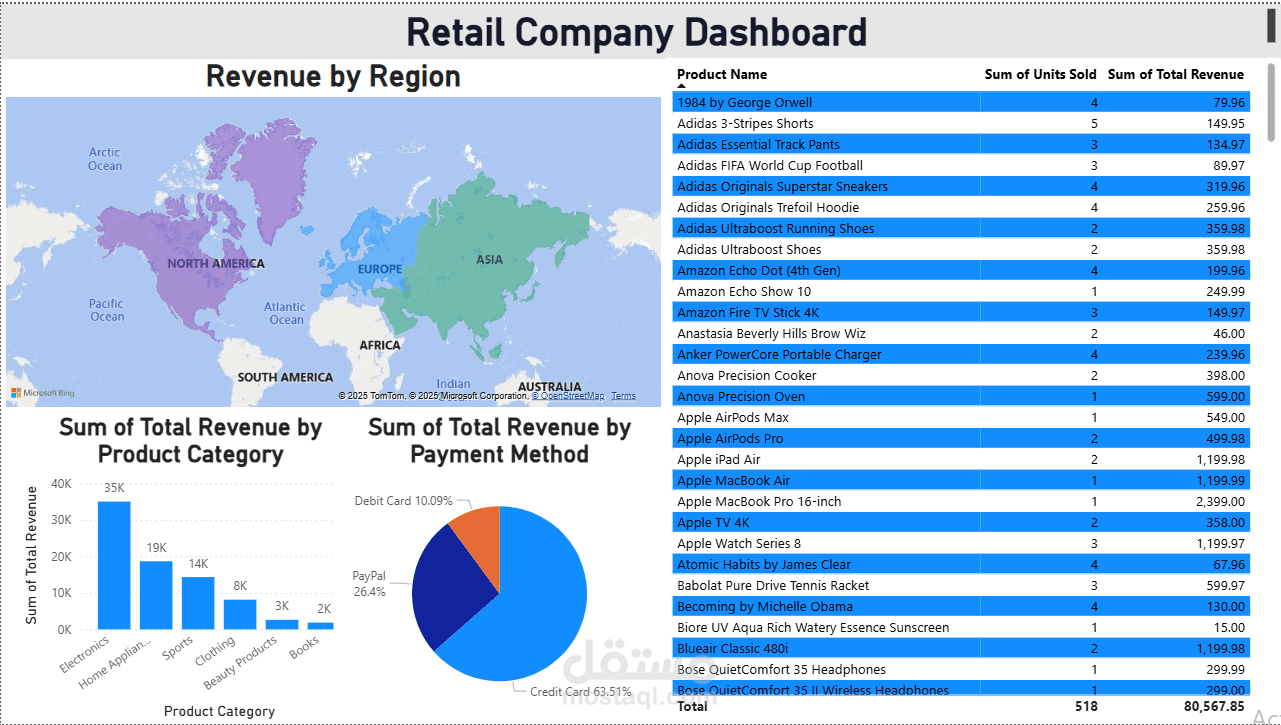Select Adidas Originals Trefoil Hoodie row
Screen dimensions: 1281x725
(x=961, y=207)
